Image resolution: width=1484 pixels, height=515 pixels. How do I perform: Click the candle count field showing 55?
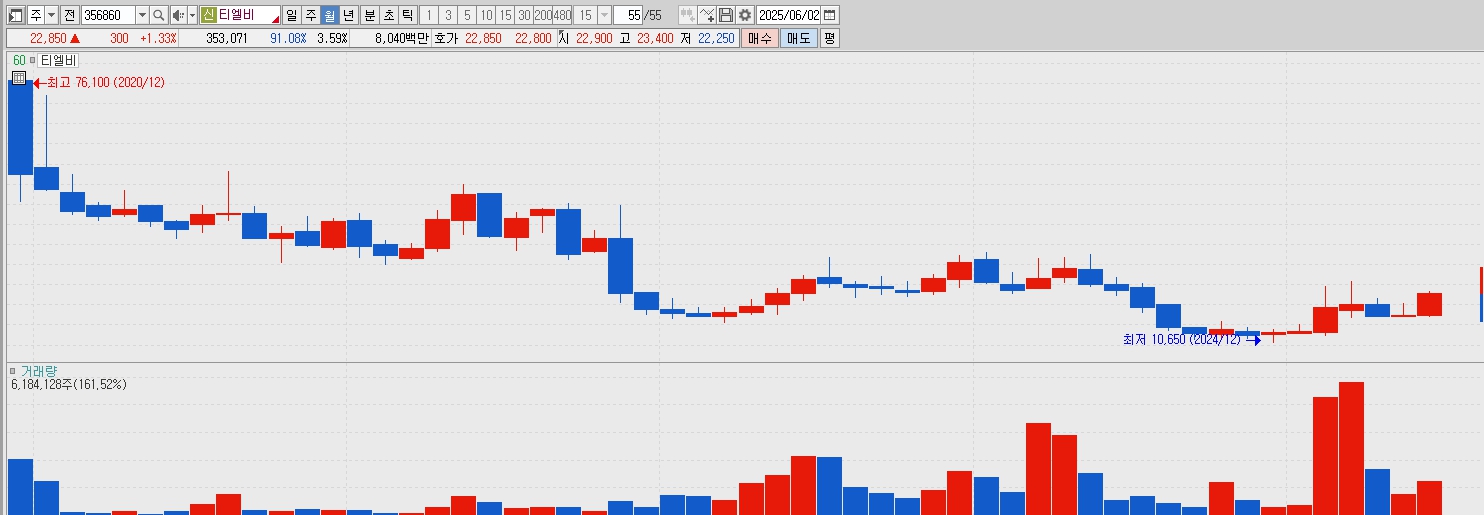tap(628, 15)
